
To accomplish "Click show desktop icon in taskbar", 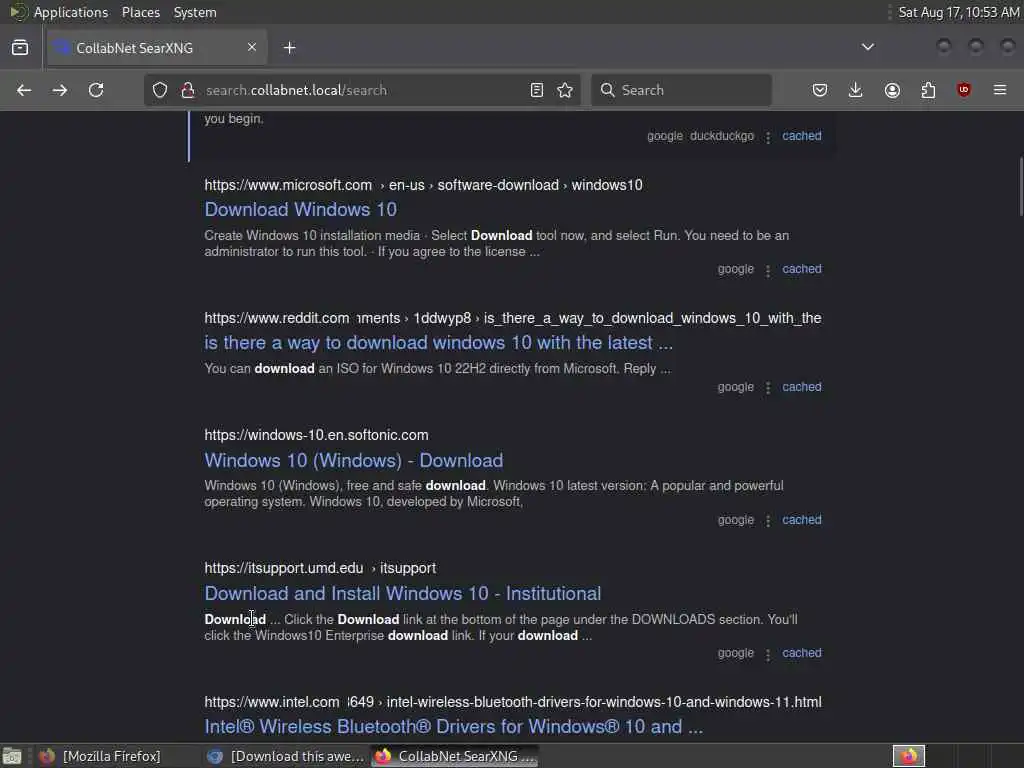I will tap(12, 756).
